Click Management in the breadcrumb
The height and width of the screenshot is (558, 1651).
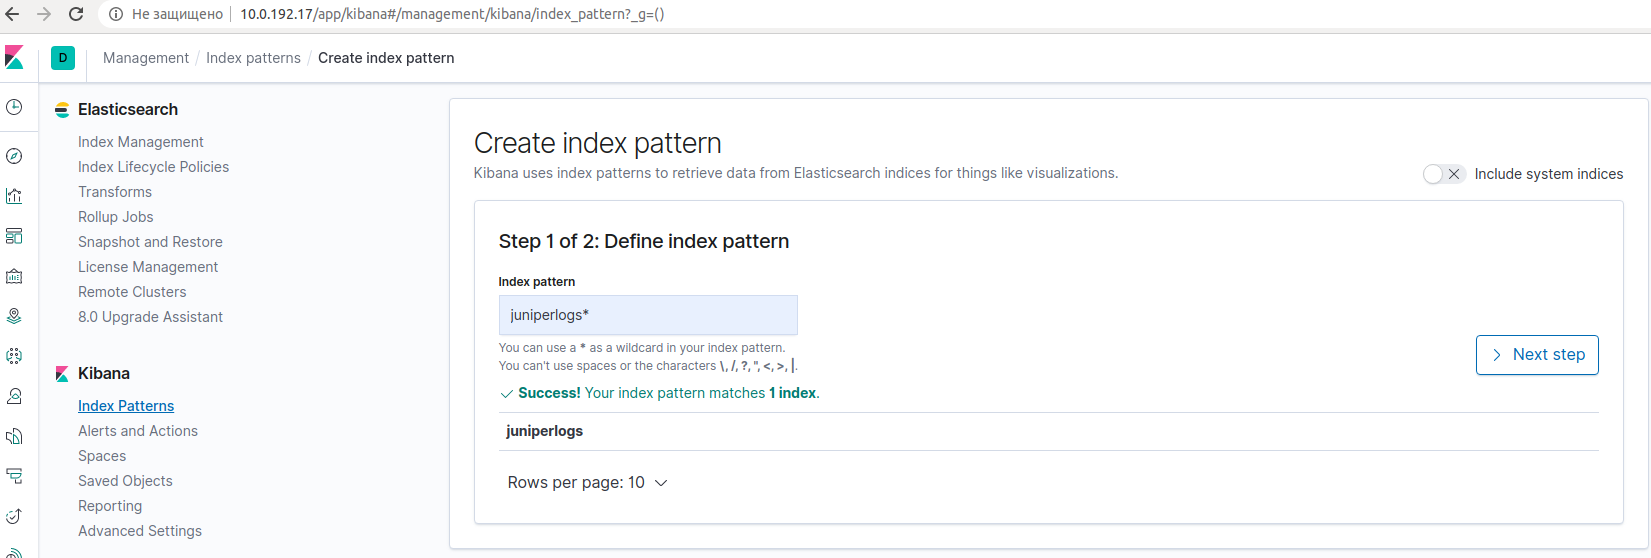click(146, 58)
